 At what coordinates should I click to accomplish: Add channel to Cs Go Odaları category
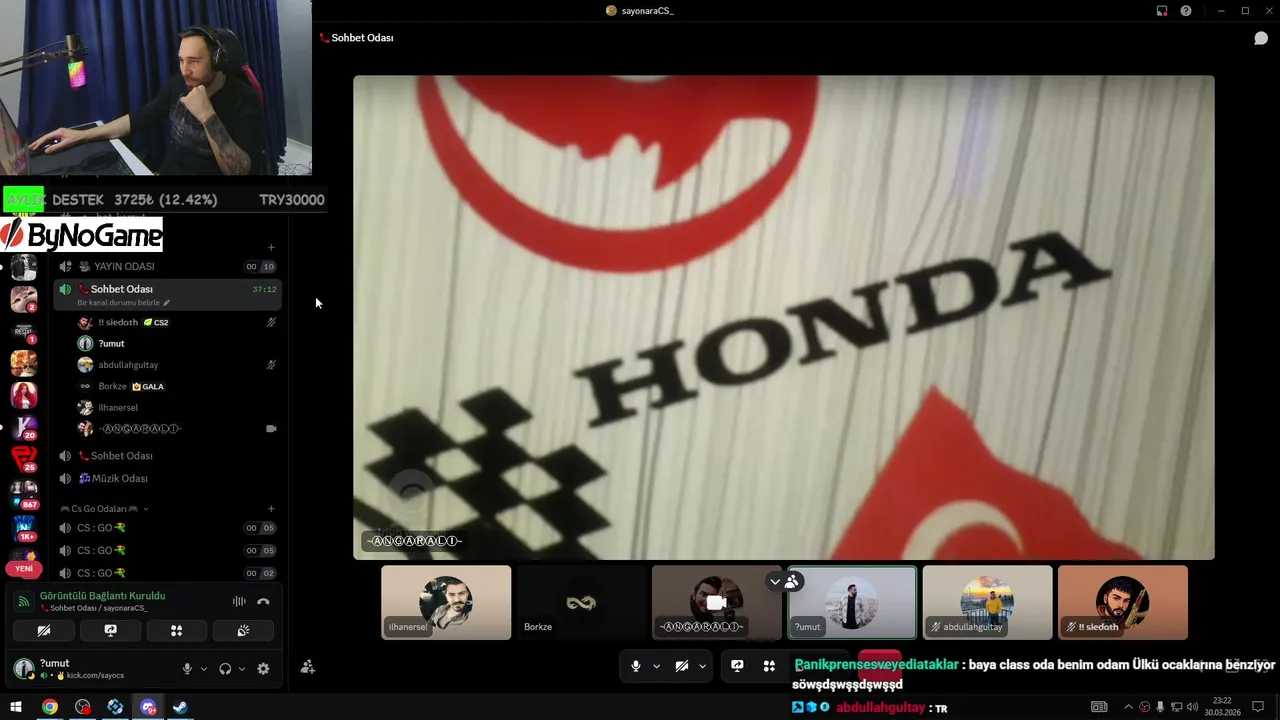(x=271, y=509)
